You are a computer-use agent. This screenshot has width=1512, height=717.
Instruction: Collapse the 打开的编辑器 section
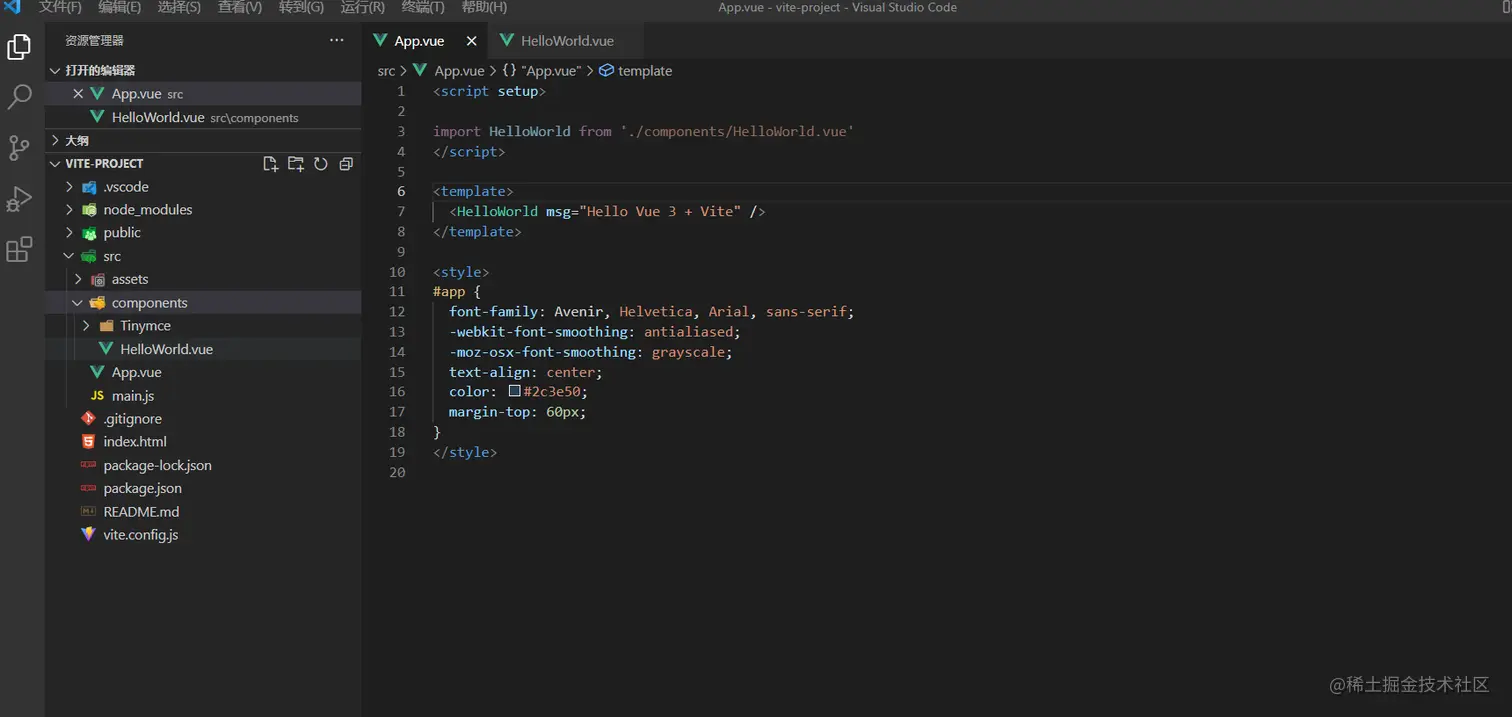point(55,71)
